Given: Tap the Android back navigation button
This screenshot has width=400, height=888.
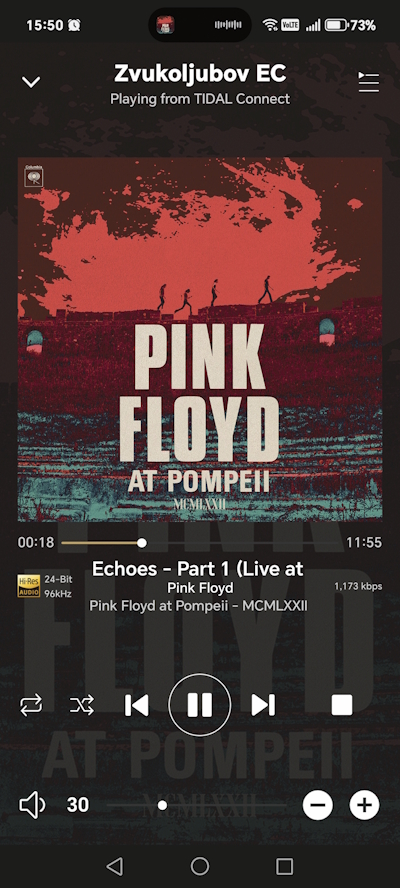Looking at the screenshot, I should (x=114, y=866).
